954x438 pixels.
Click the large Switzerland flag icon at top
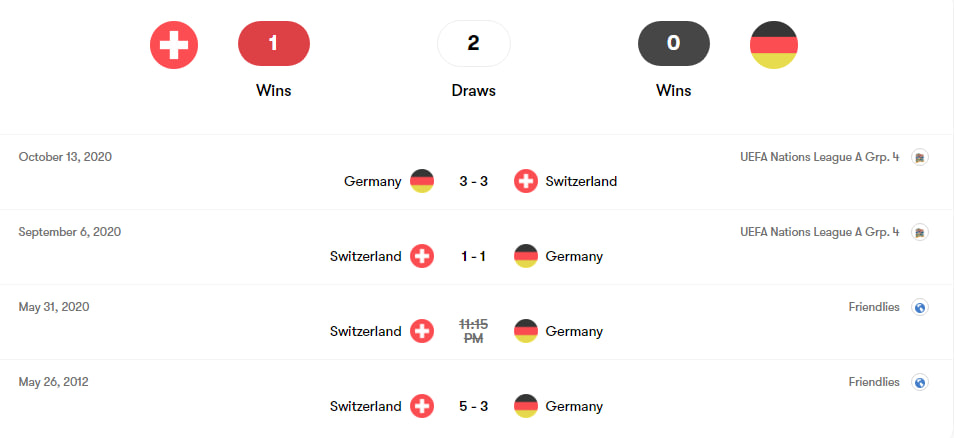point(174,45)
